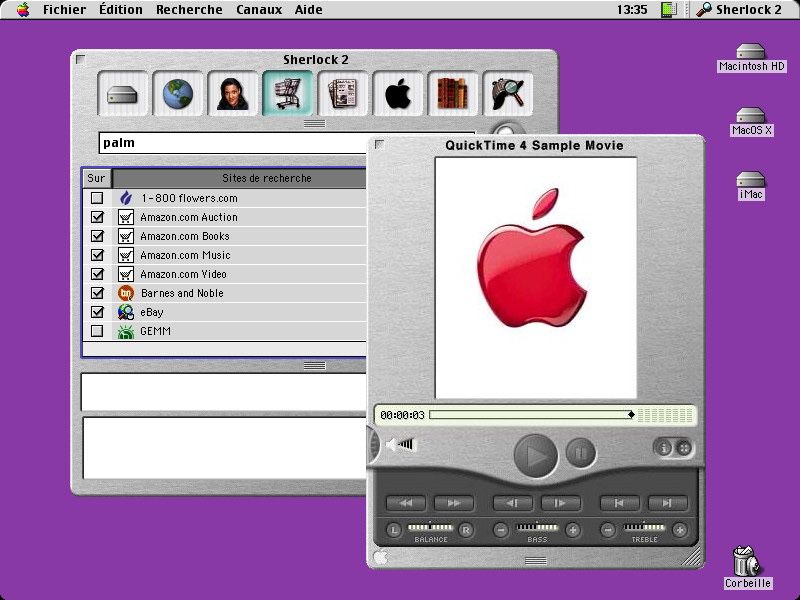This screenshot has width=800, height=600.
Task: Uncheck the Amazon.com Music checkbox
Action: [x=97, y=255]
